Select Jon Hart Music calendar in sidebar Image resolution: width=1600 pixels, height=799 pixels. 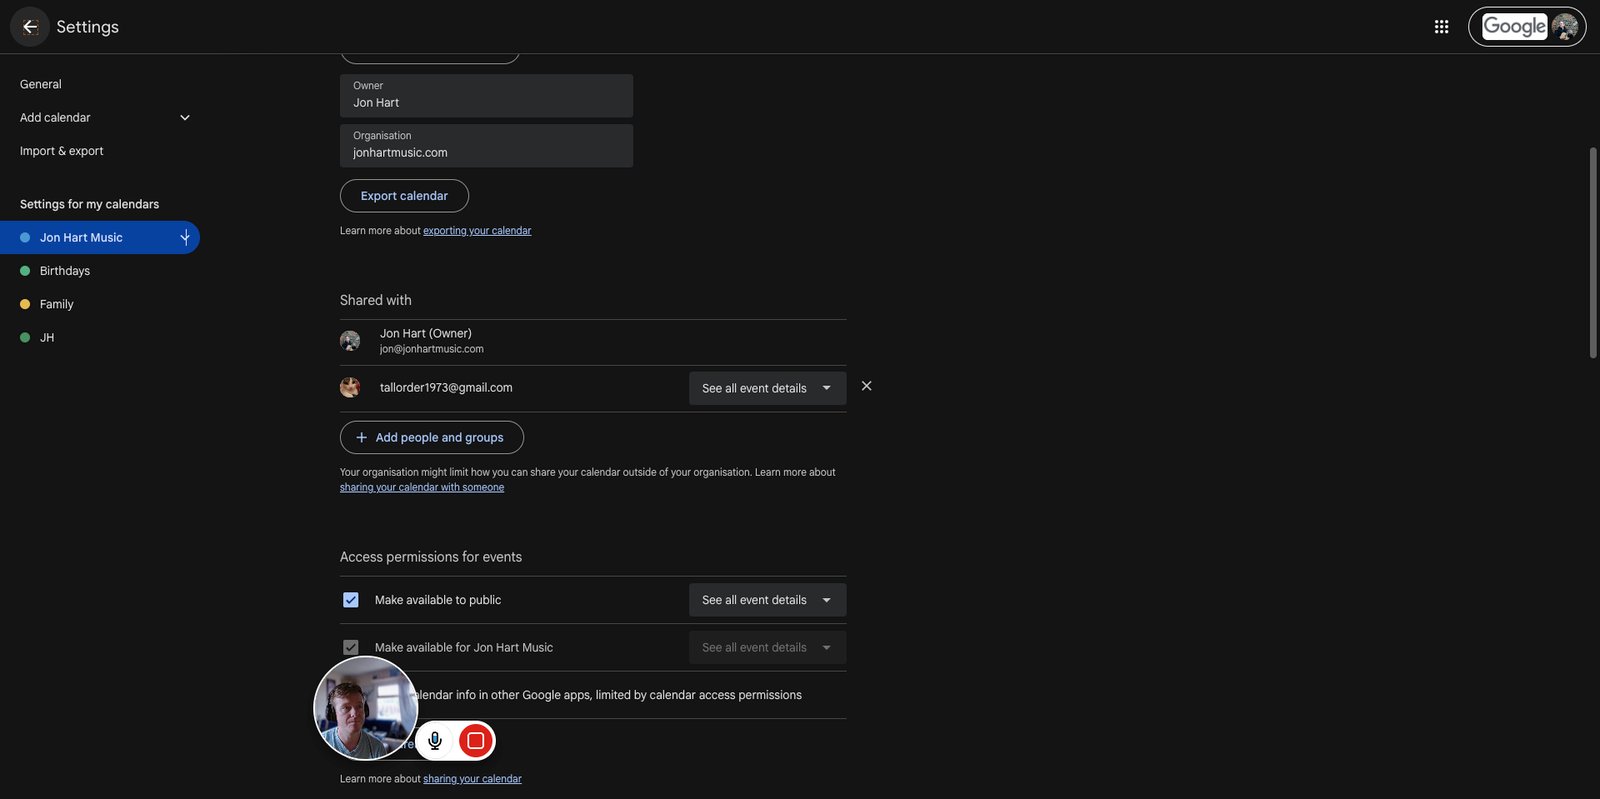100,238
